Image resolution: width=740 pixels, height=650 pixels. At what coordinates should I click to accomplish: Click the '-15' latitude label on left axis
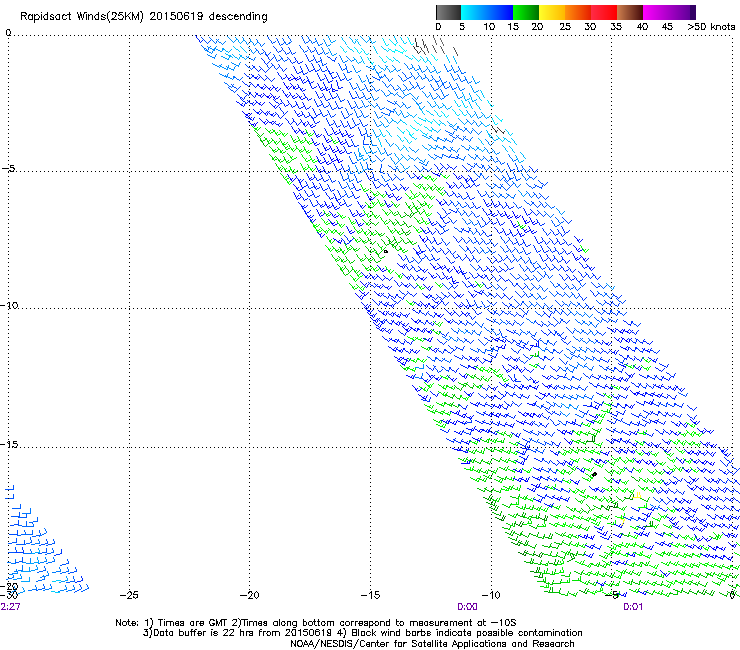pyautogui.click(x=9, y=444)
